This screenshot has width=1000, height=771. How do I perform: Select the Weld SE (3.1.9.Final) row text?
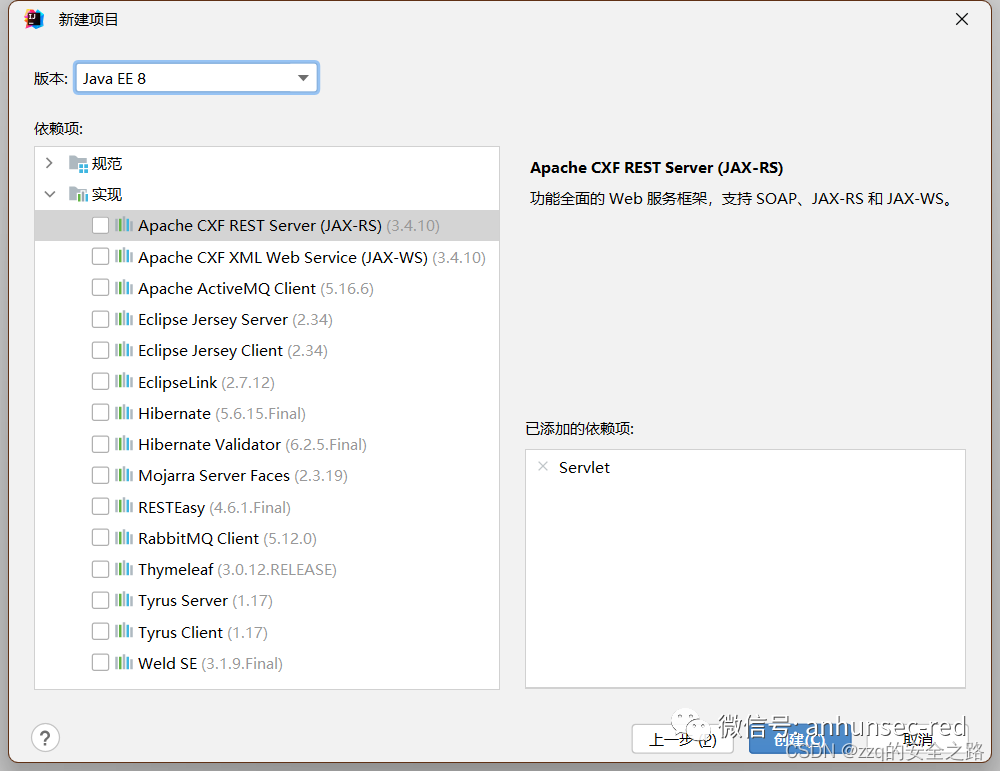[x=210, y=663]
